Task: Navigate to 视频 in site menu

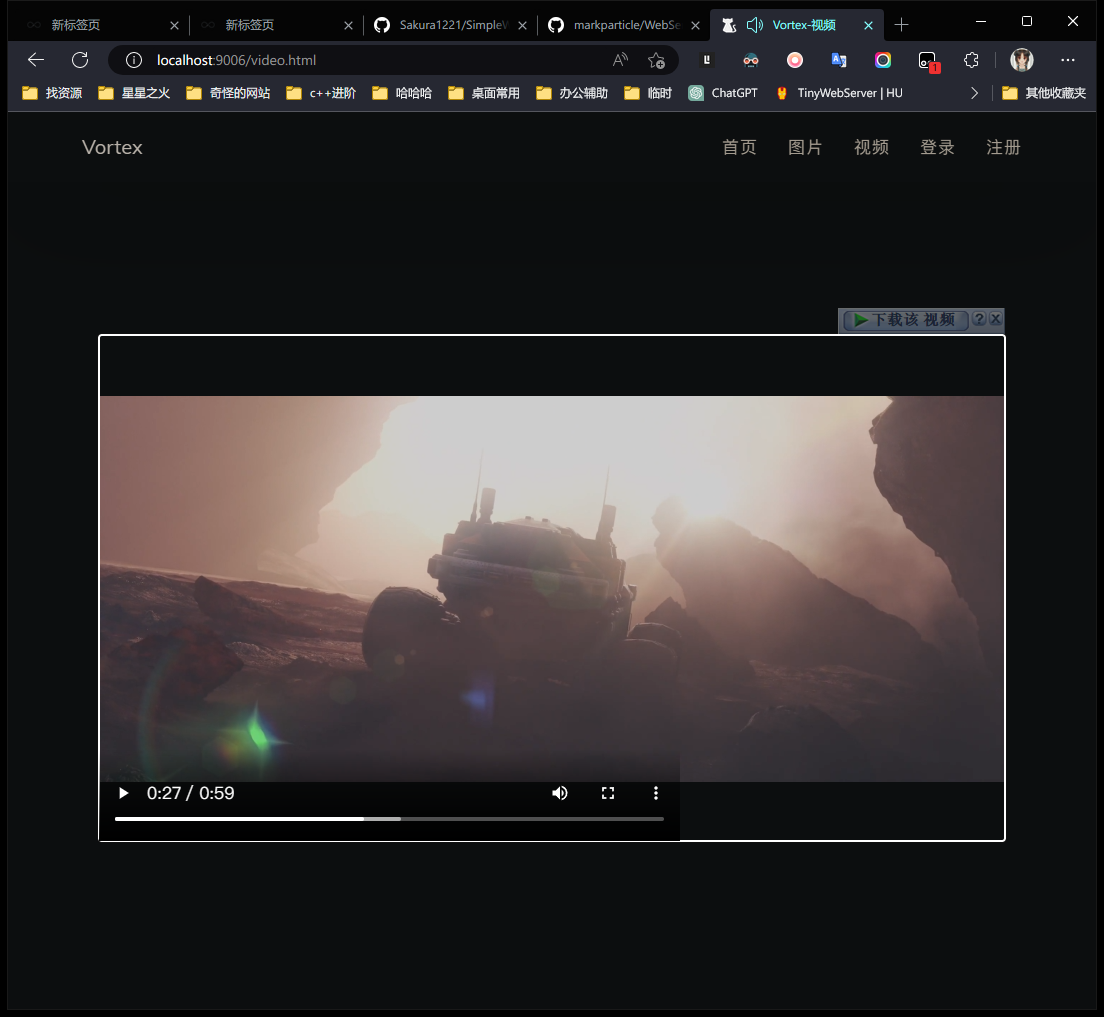Action: 871,147
